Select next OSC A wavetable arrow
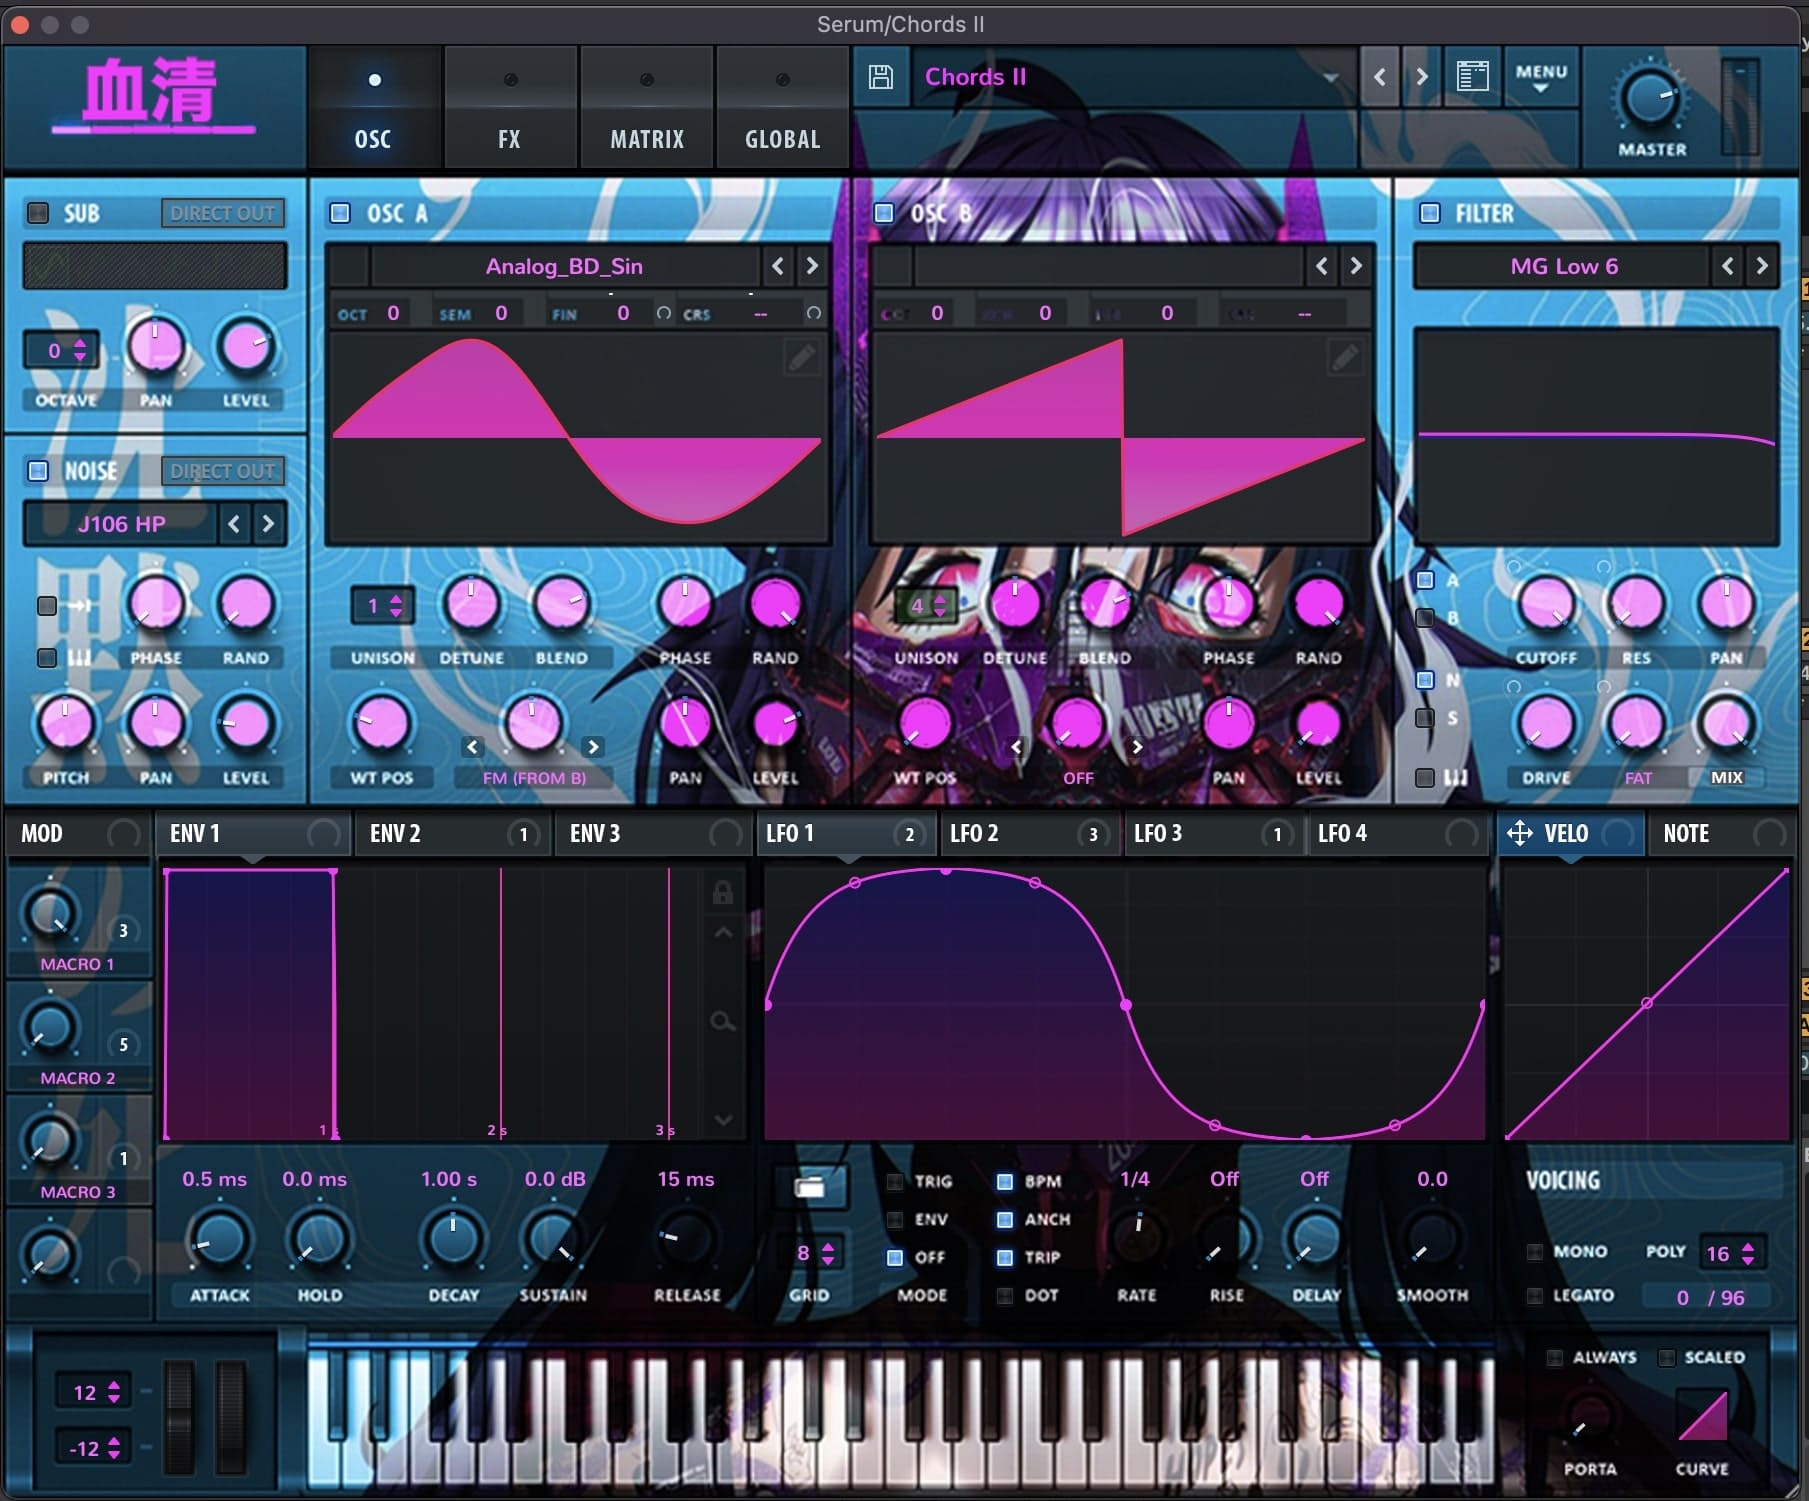Viewport: 1809px width, 1501px height. tap(812, 266)
